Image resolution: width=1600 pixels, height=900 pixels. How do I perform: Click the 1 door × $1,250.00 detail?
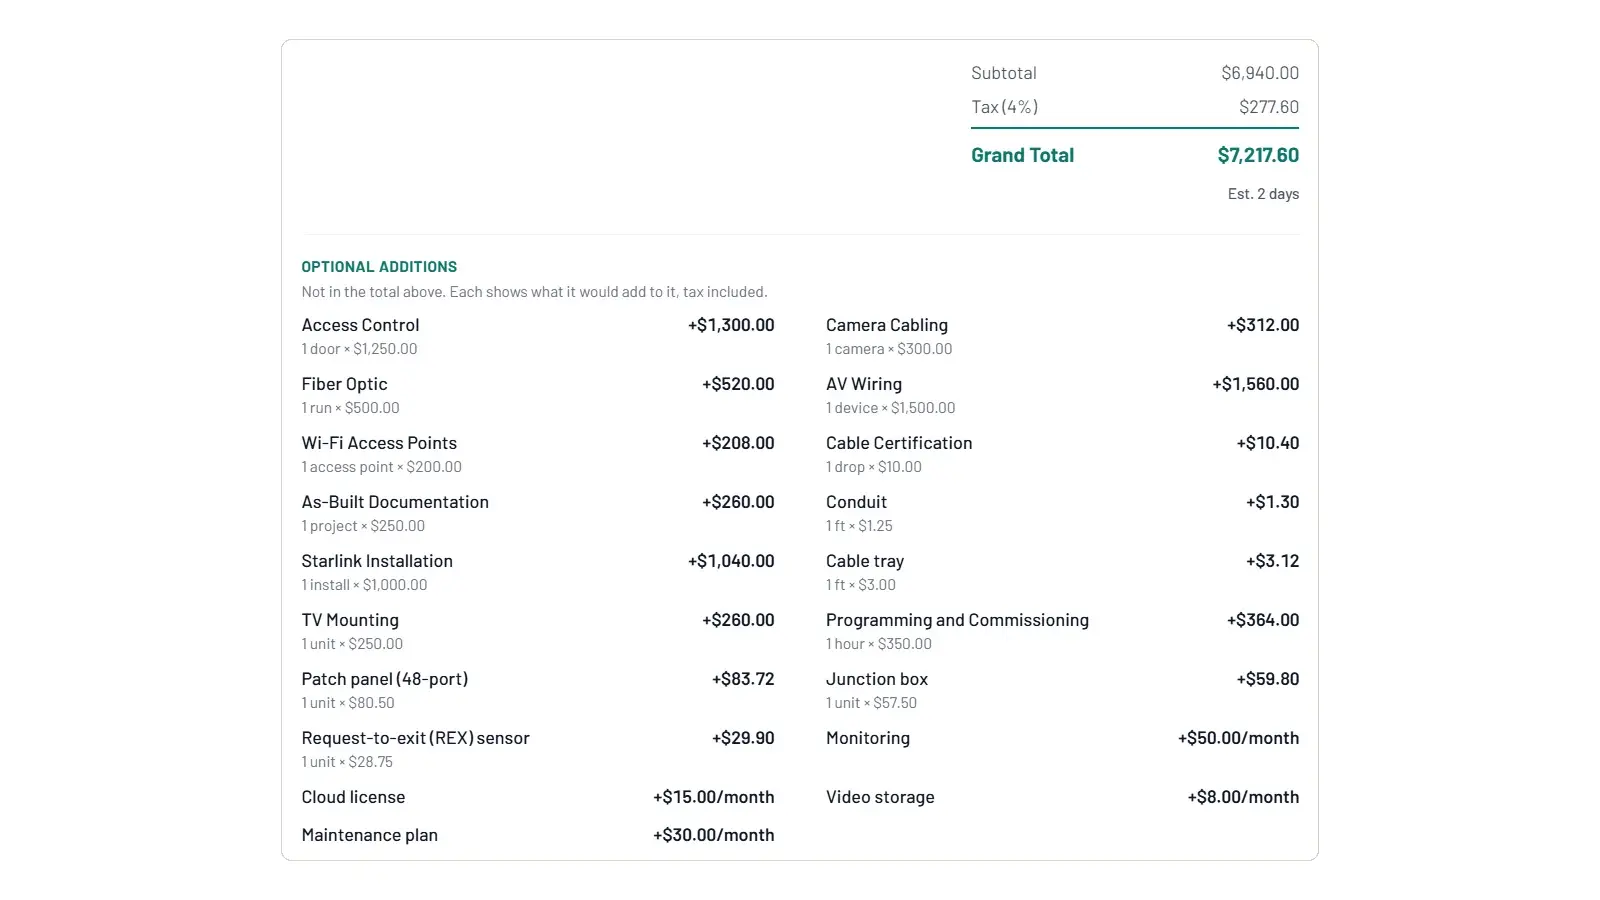point(359,349)
